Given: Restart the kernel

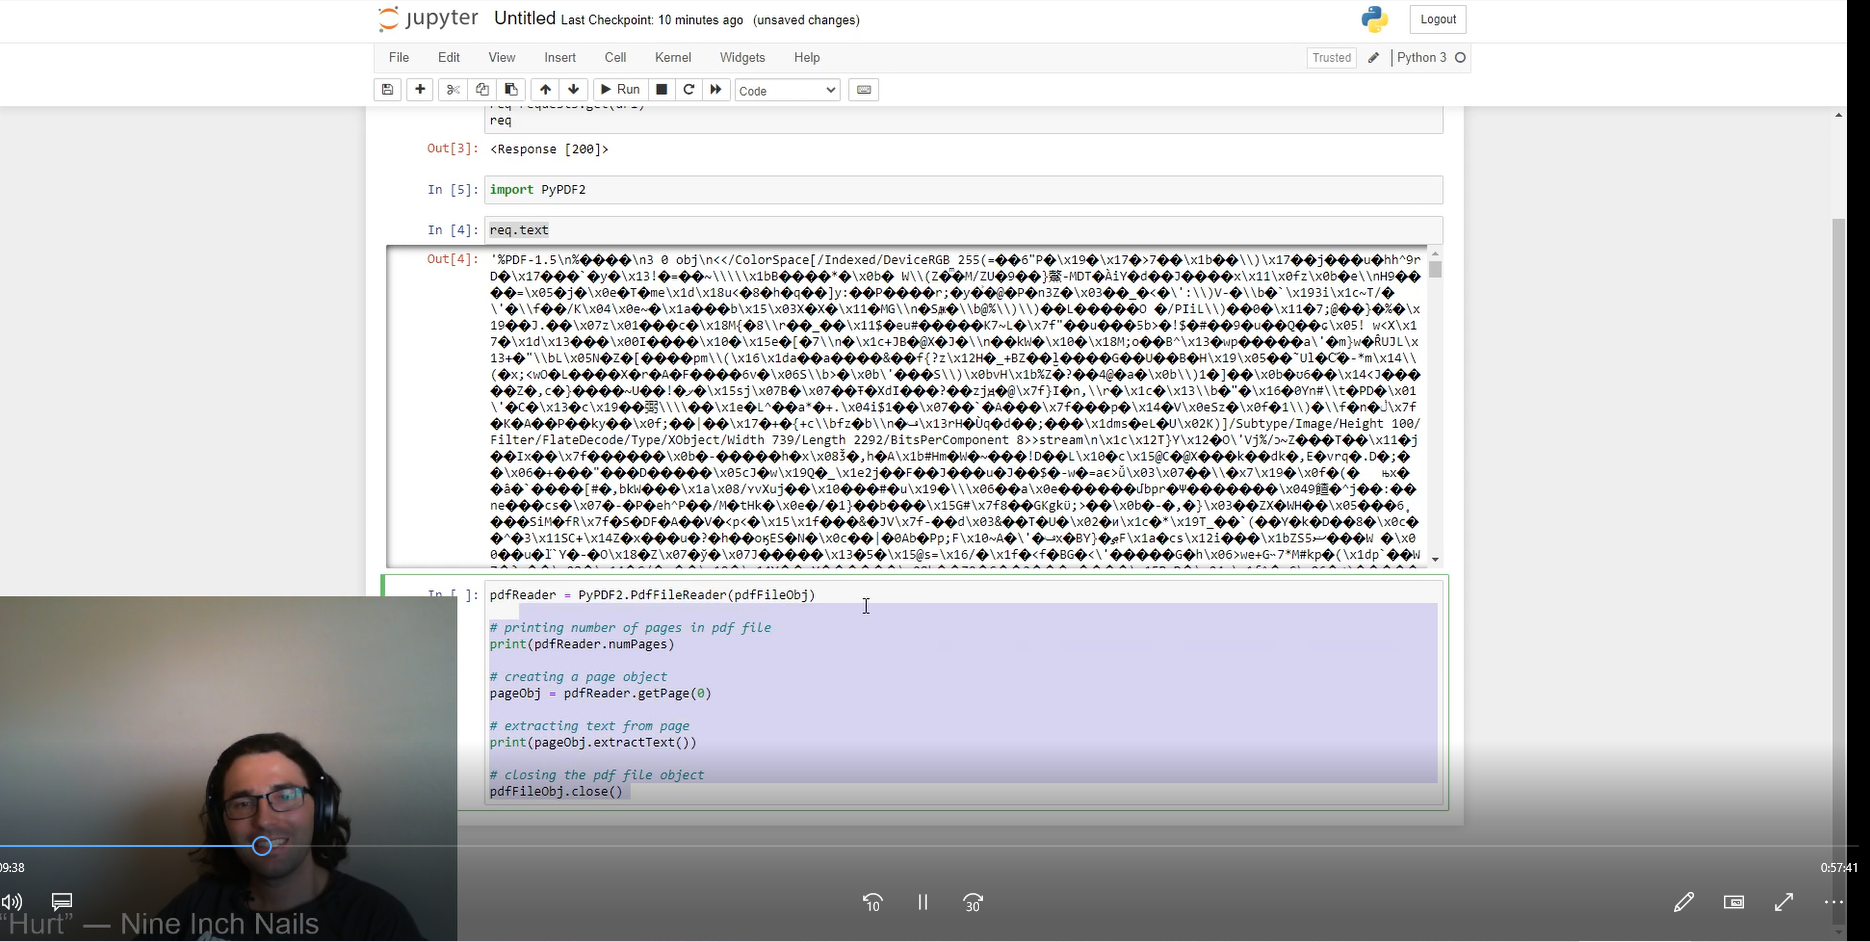Looking at the screenshot, I should point(689,90).
